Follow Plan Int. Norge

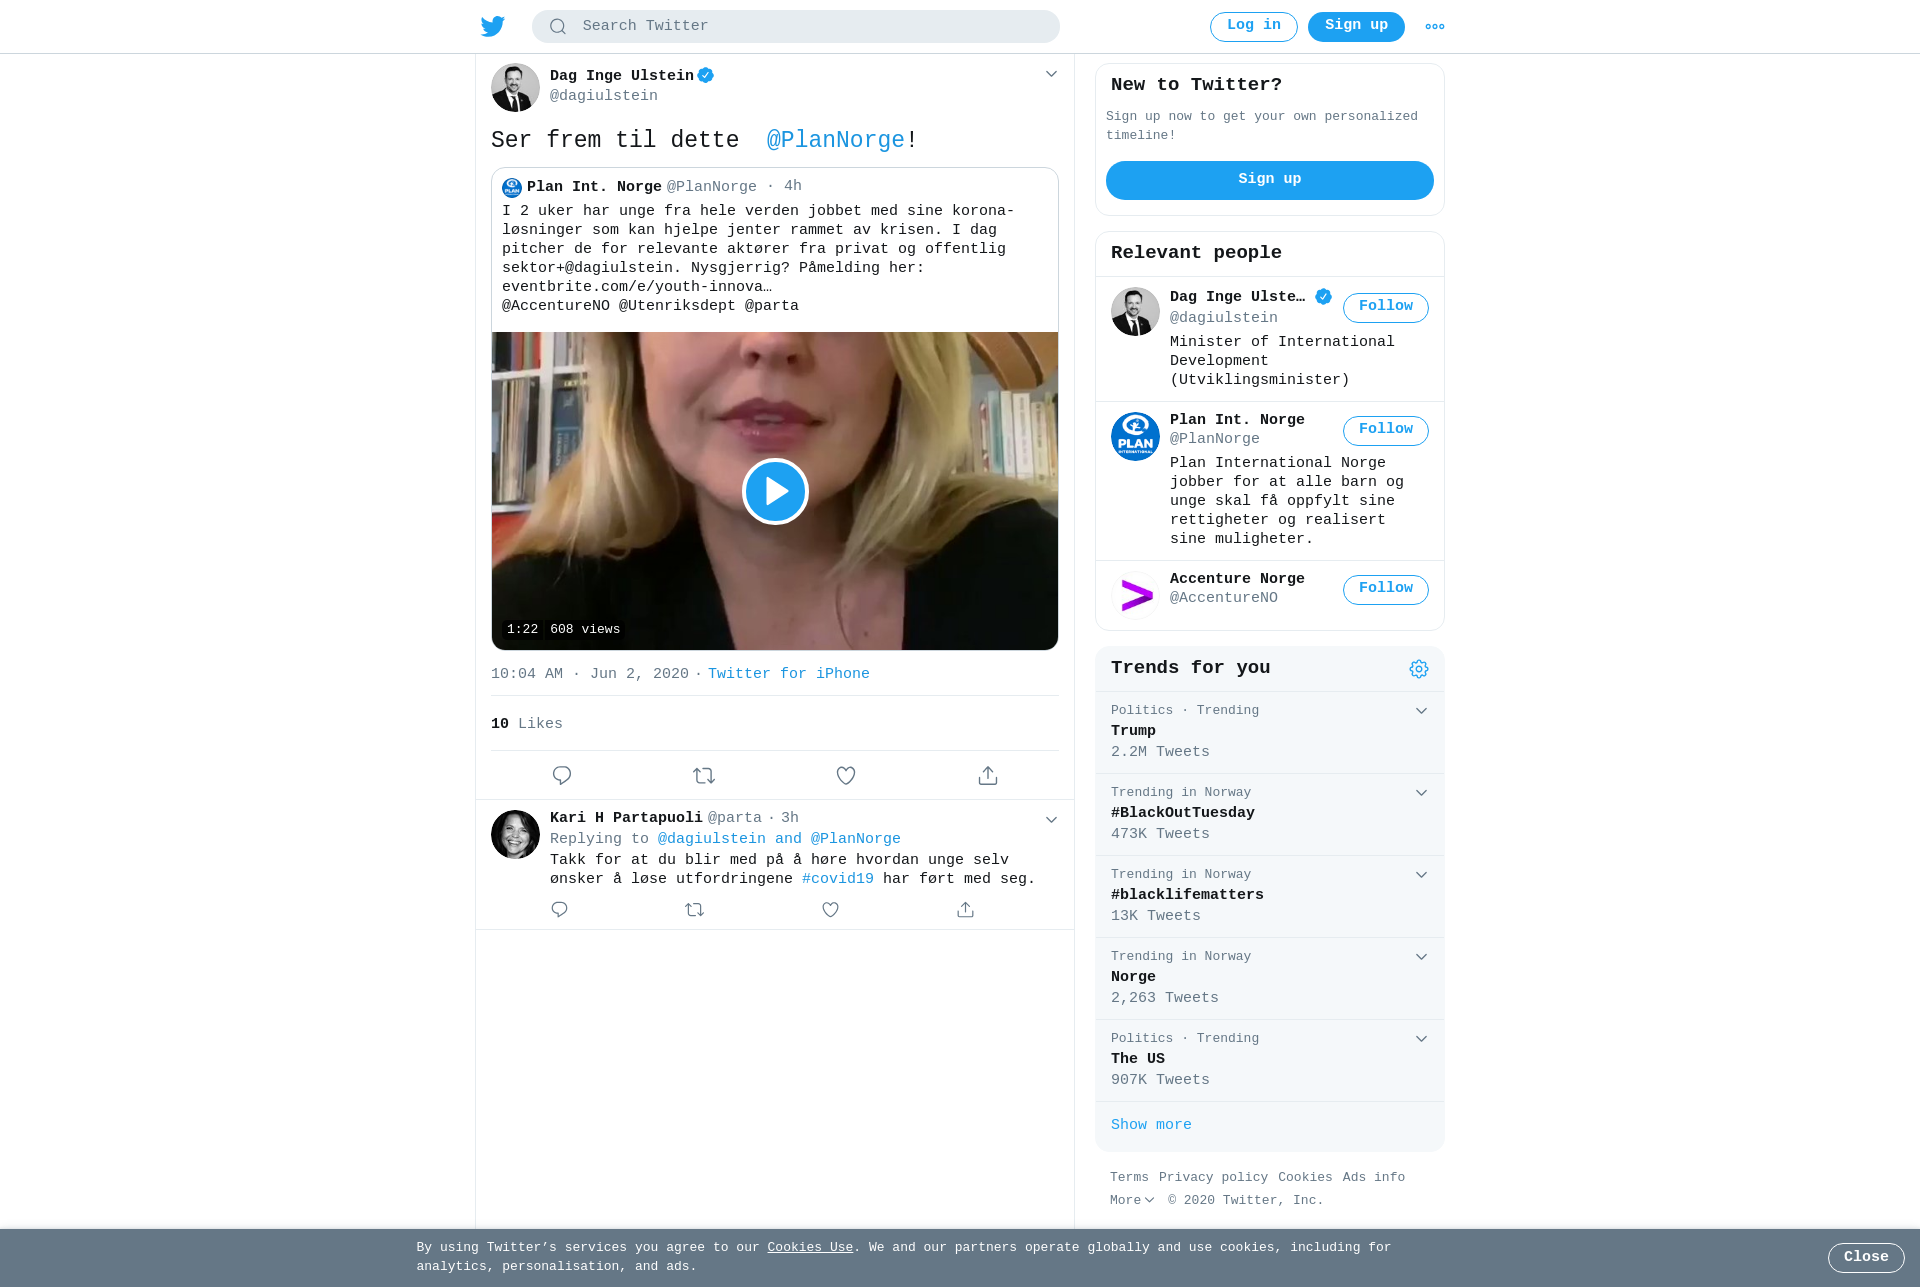(x=1386, y=431)
